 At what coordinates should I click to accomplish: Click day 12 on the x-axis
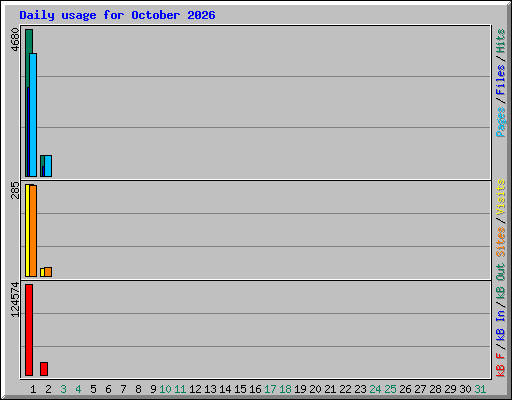click(x=195, y=389)
